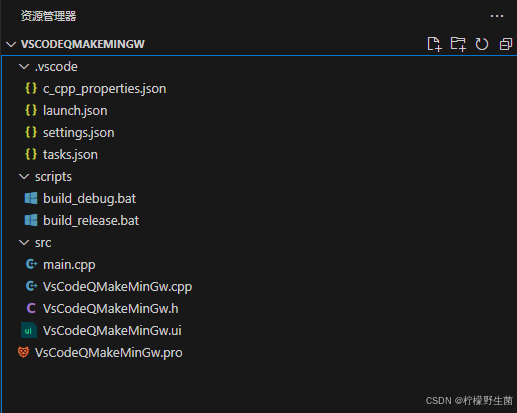Viewport: 517px width, 413px height.
Task: Click the C++ icon beside VsCodeQMakeMinGw.cpp
Action: click(x=31, y=286)
